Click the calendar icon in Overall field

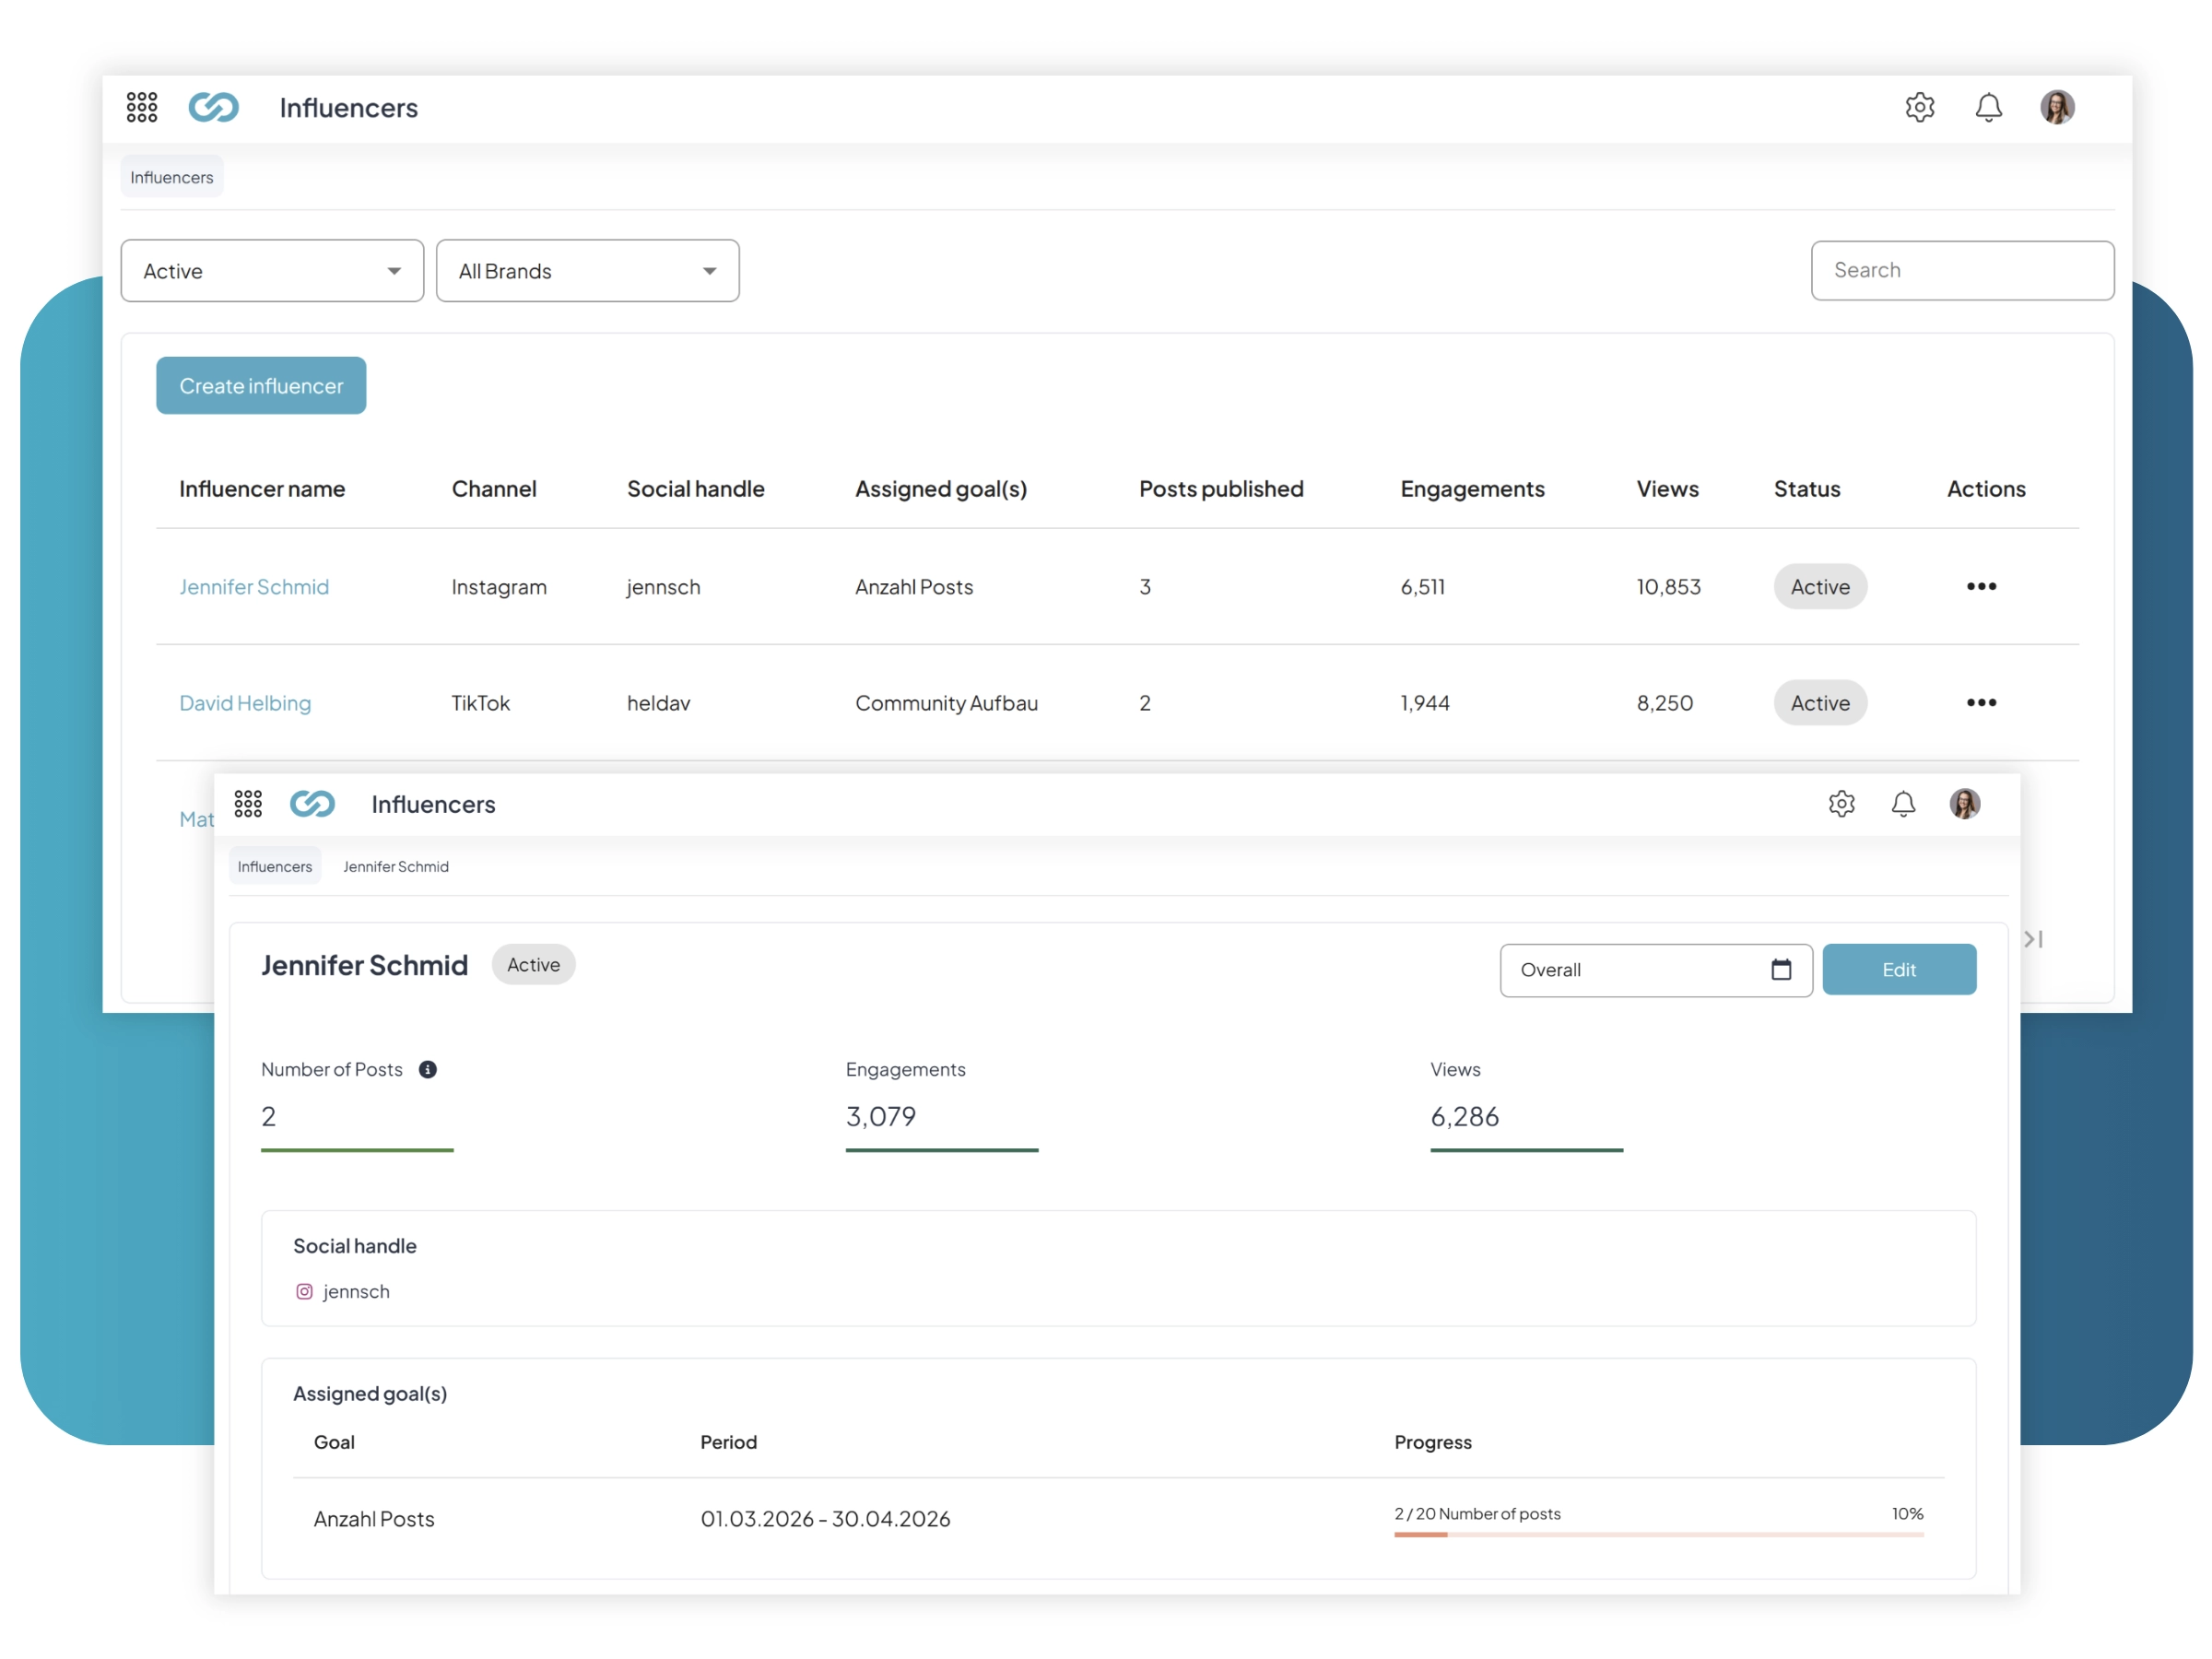(x=1780, y=969)
